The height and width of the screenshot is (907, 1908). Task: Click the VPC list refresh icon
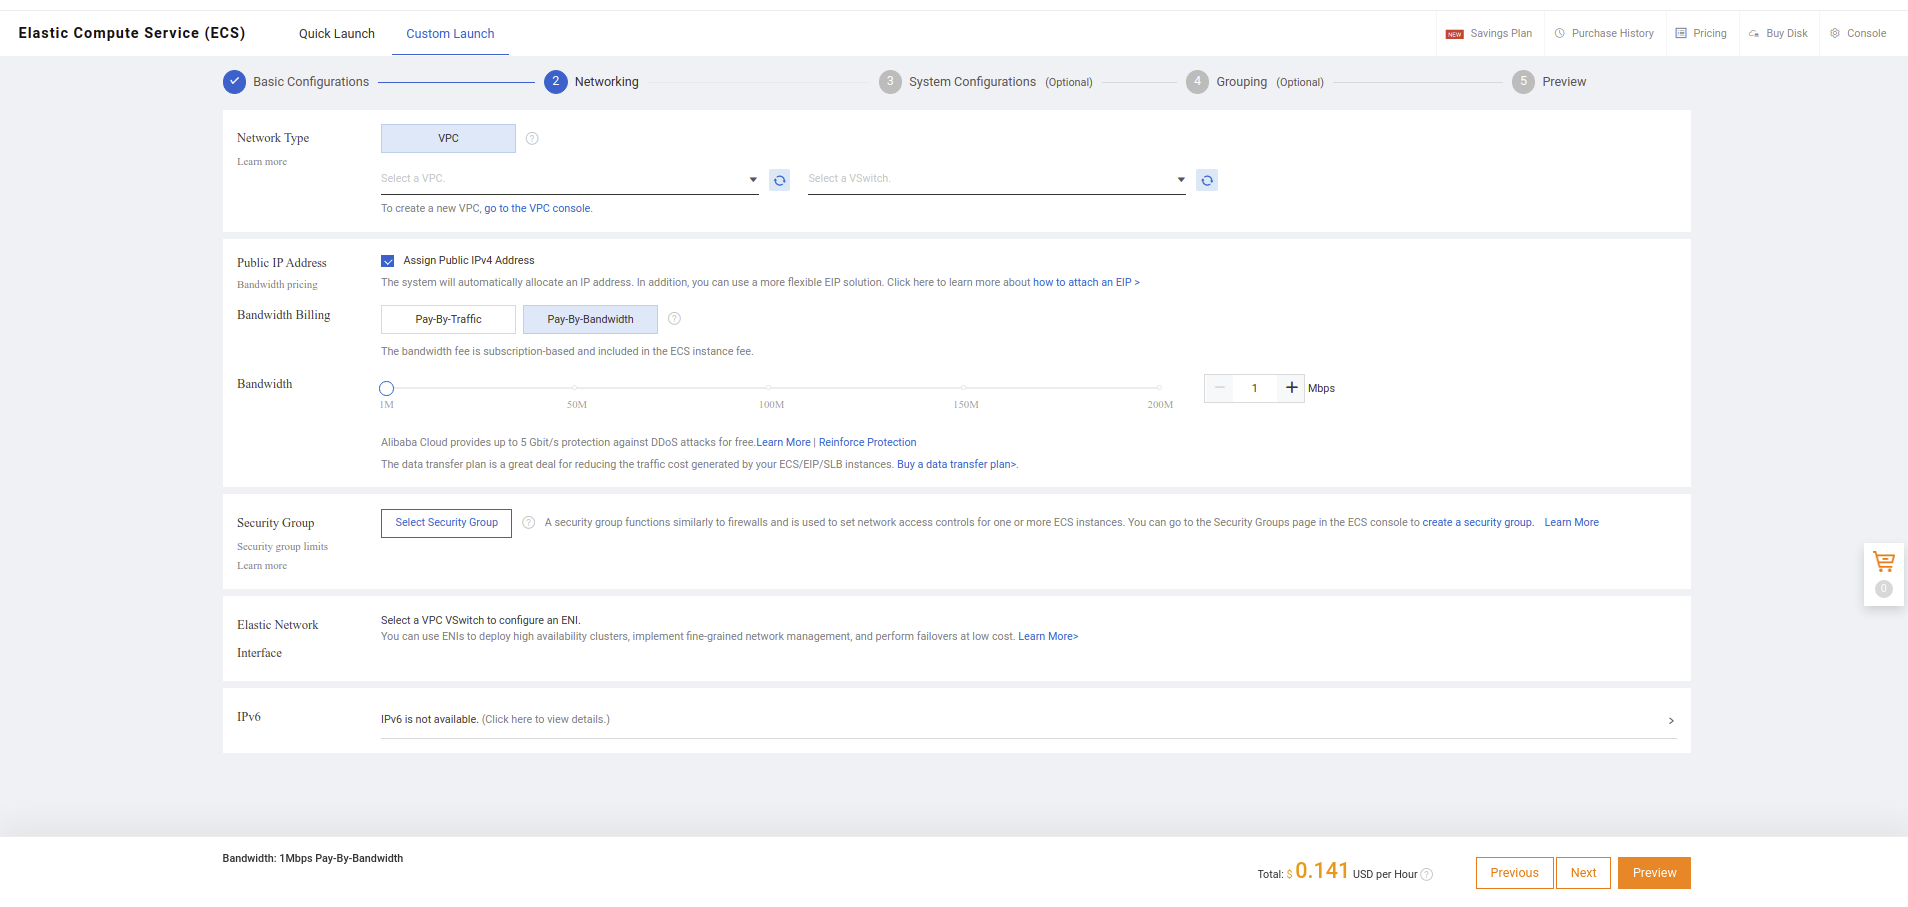point(780,180)
